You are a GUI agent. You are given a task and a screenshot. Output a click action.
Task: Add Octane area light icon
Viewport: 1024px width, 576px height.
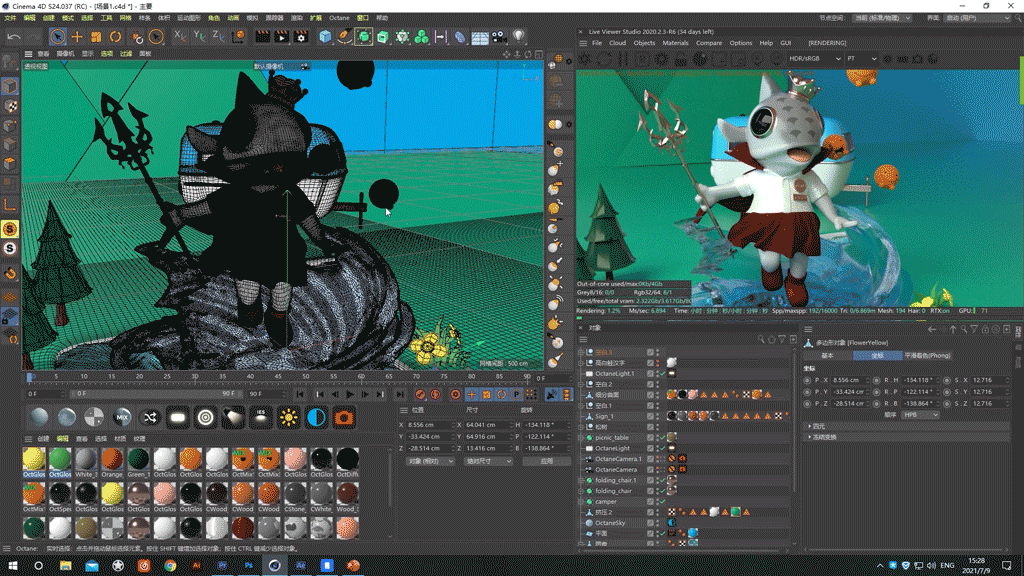point(178,417)
